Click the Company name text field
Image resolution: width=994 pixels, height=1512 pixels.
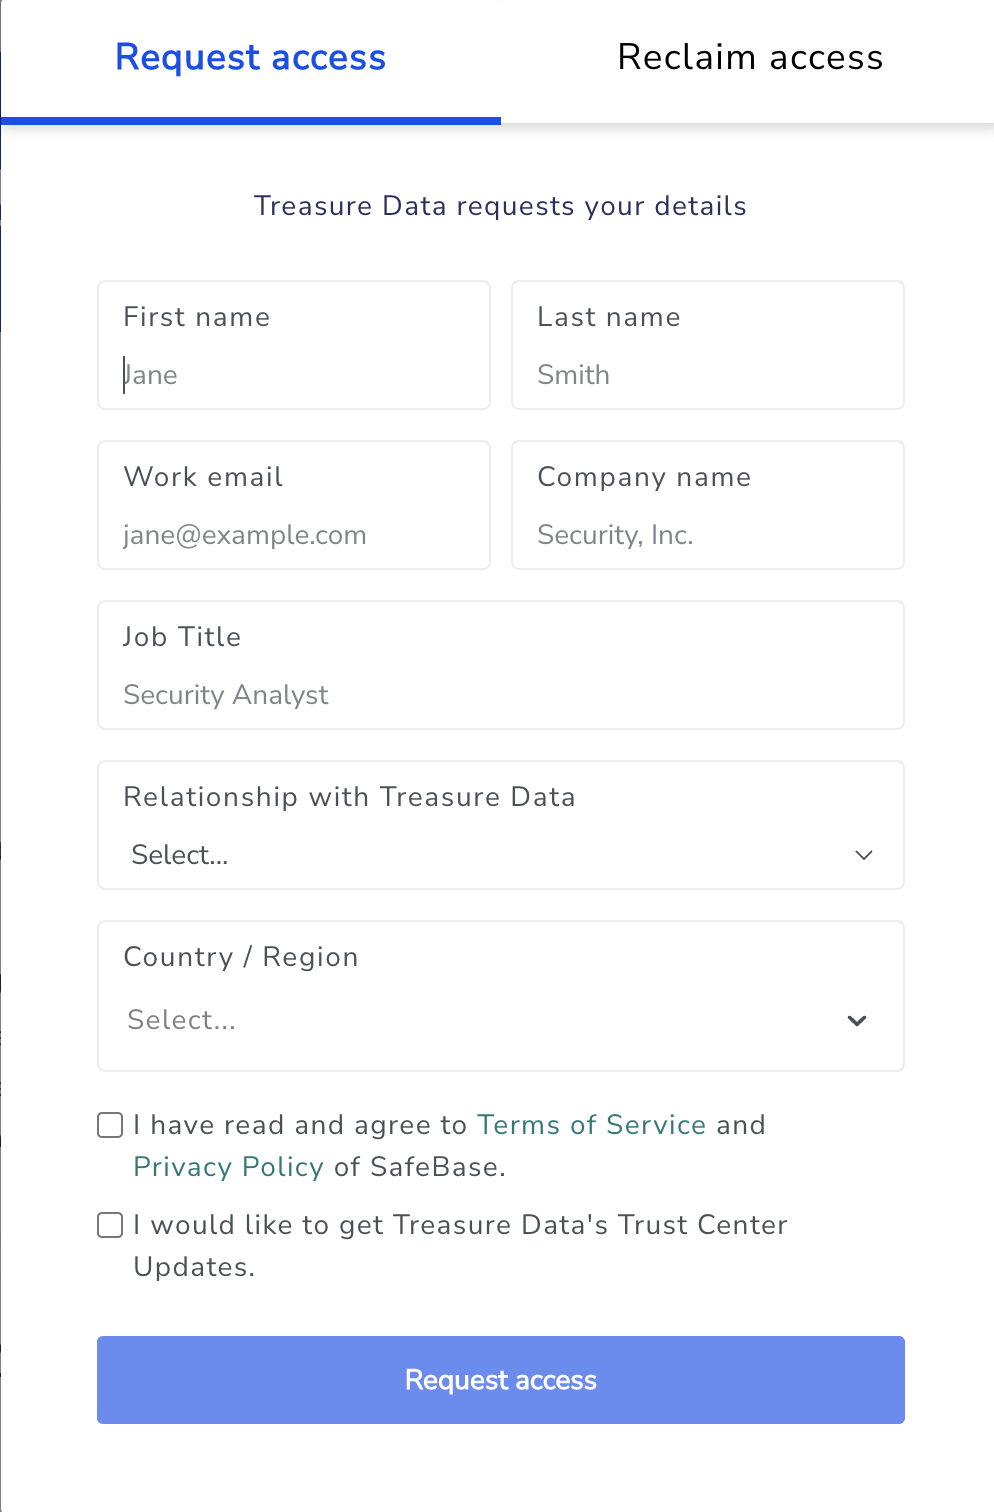708,535
